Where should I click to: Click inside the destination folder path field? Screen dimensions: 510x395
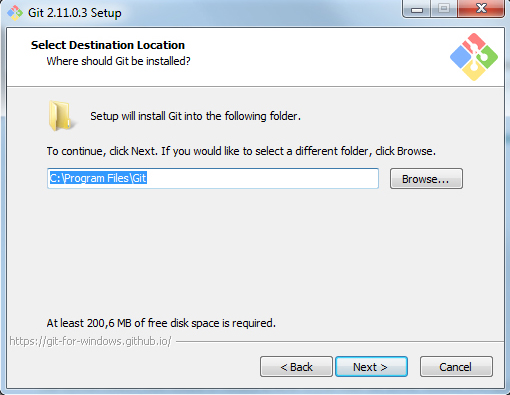coord(213,178)
